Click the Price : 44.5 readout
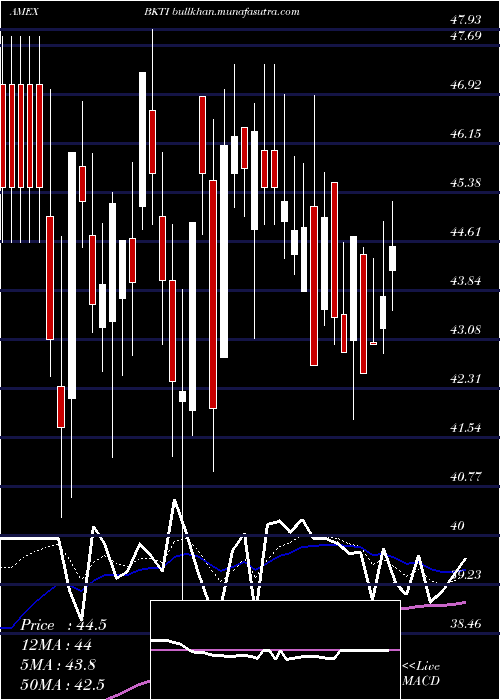The image size is (500, 700). point(63,625)
